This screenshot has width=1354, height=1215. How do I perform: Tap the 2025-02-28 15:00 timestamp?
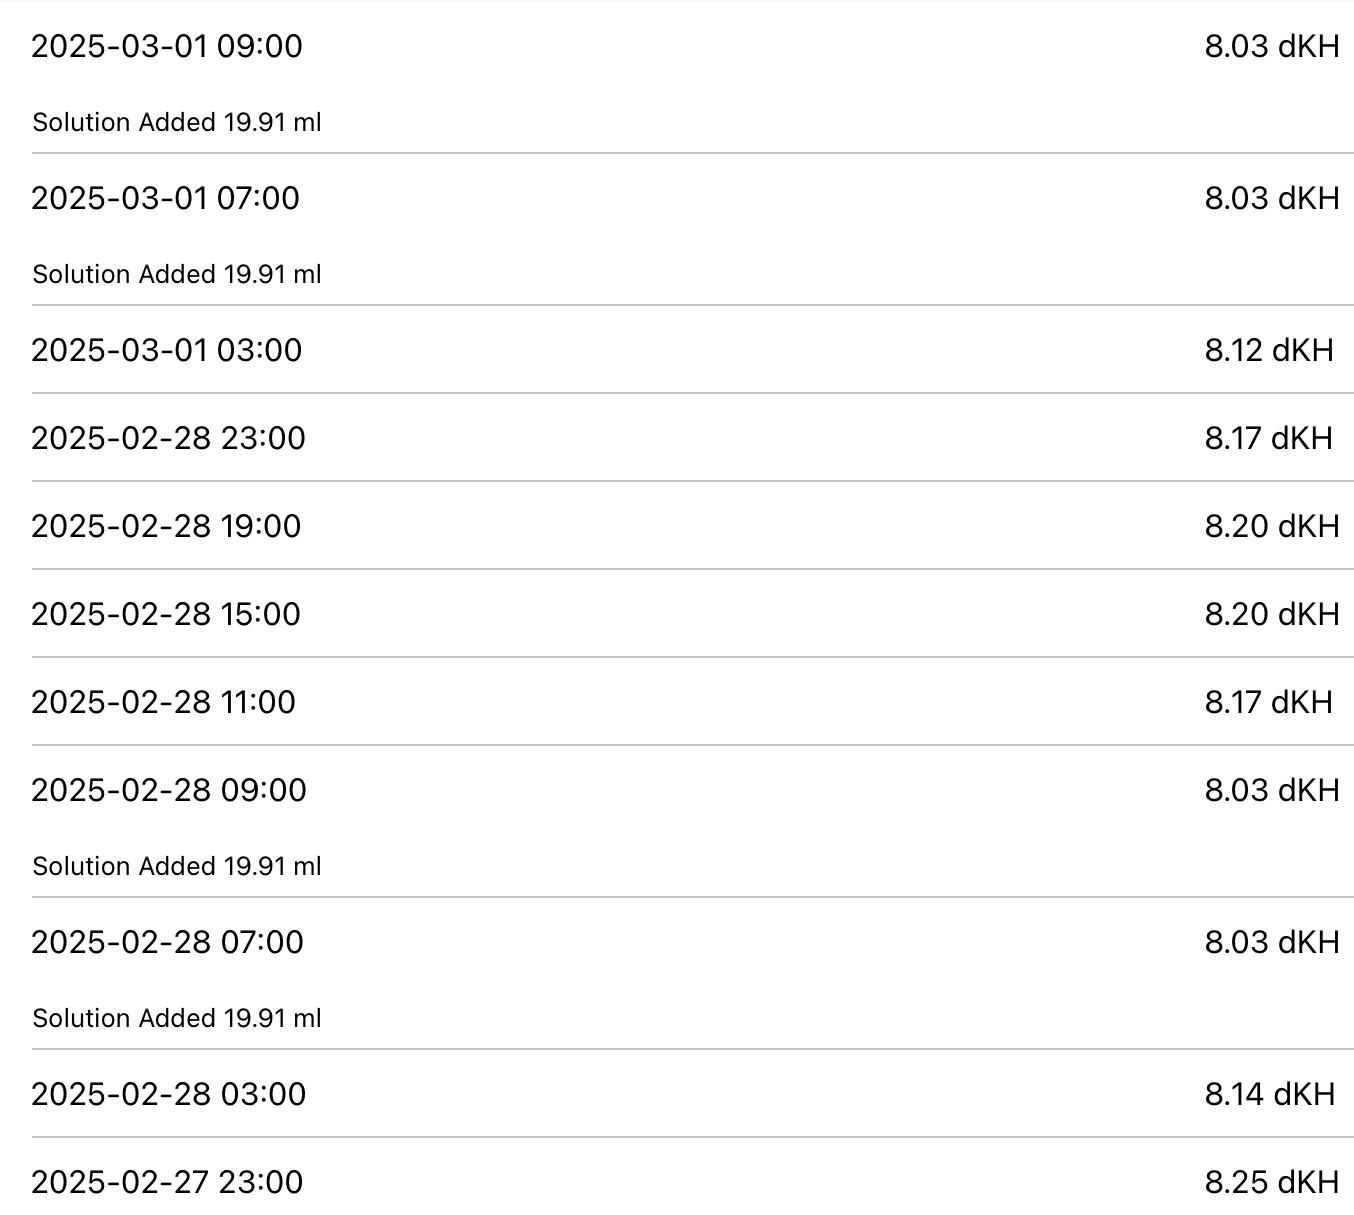point(166,615)
